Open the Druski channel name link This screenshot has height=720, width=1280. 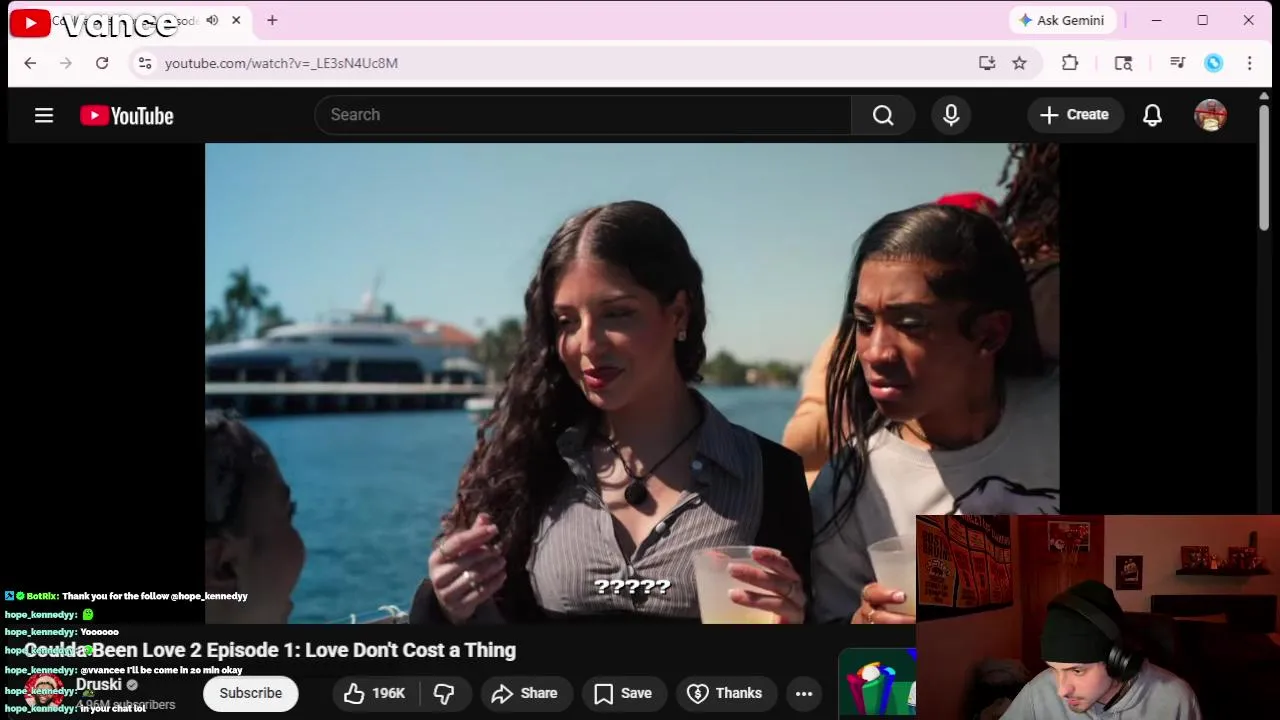[99, 685]
